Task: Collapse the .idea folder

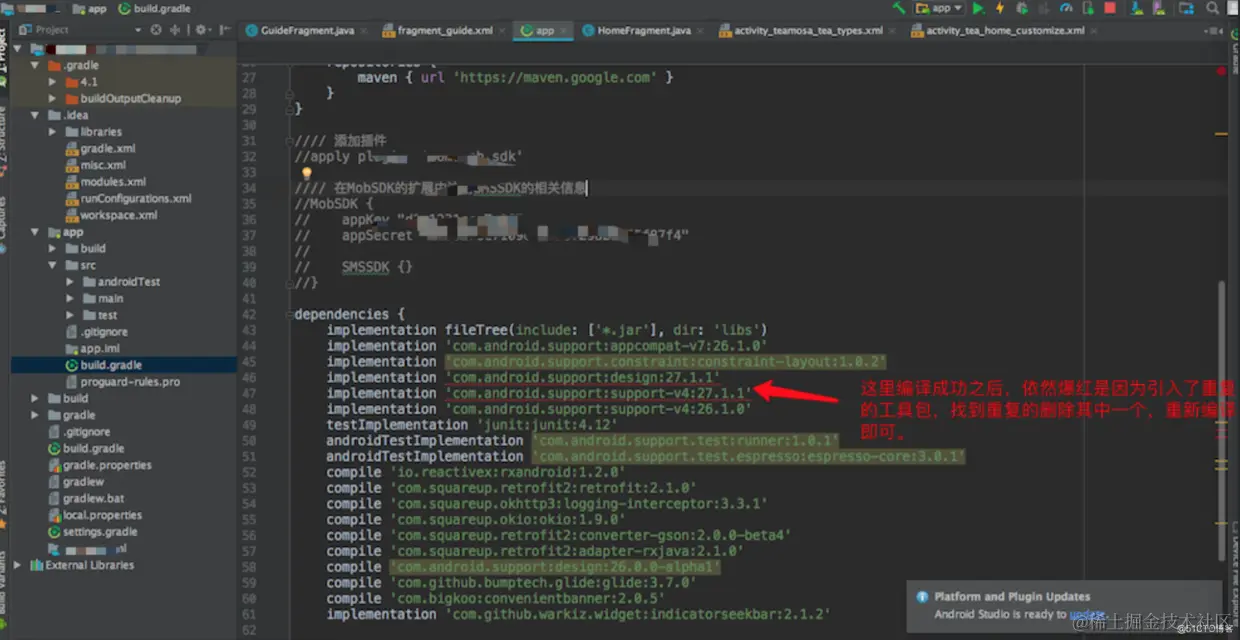Action: [37, 115]
